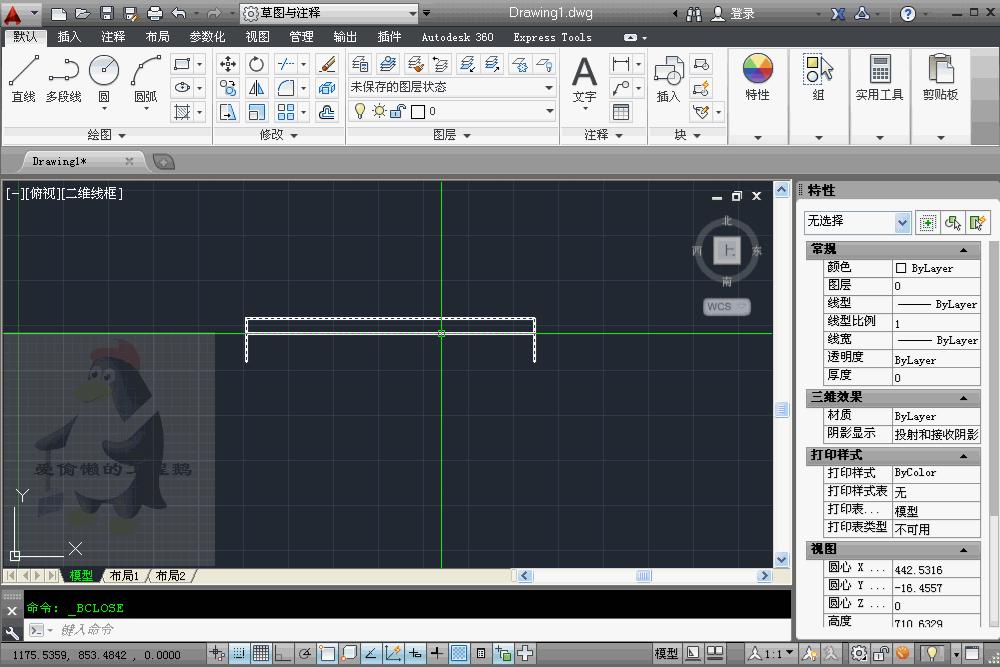Toggle Grid display in status bar
This screenshot has width=1000, height=667.
(261, 654)
